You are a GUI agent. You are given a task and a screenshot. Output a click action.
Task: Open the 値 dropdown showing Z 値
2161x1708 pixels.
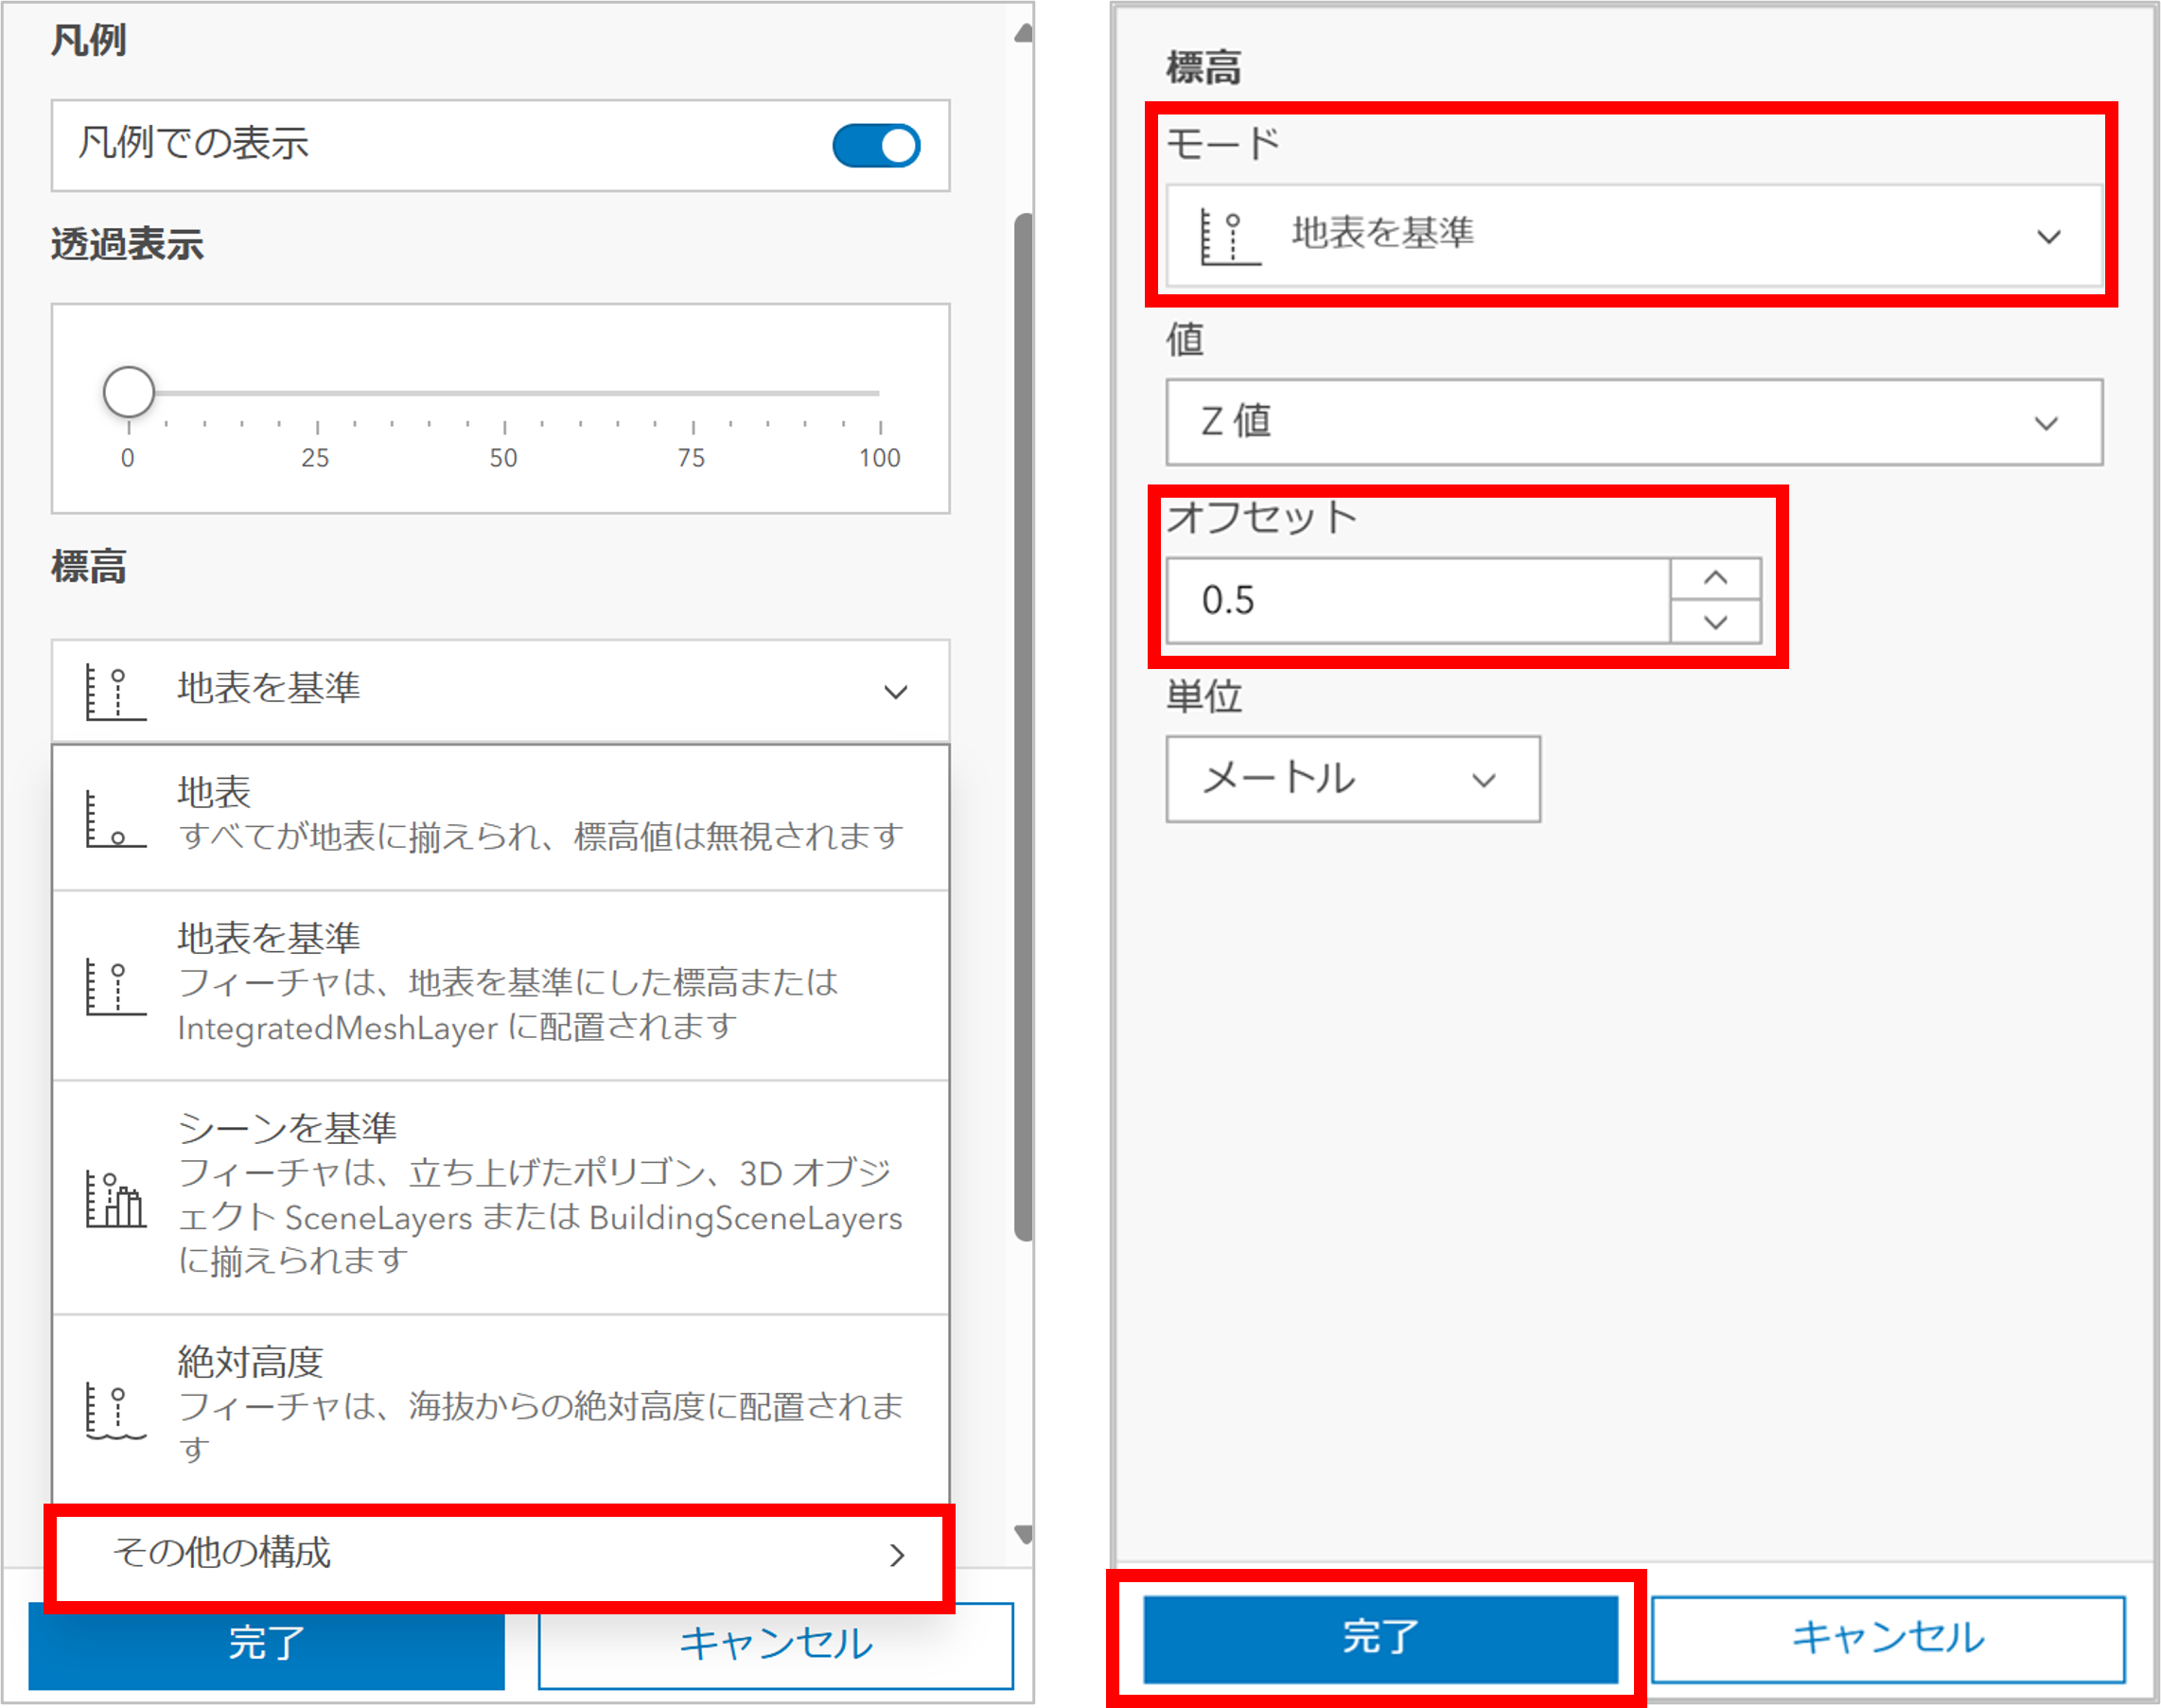coord(1634,421)
